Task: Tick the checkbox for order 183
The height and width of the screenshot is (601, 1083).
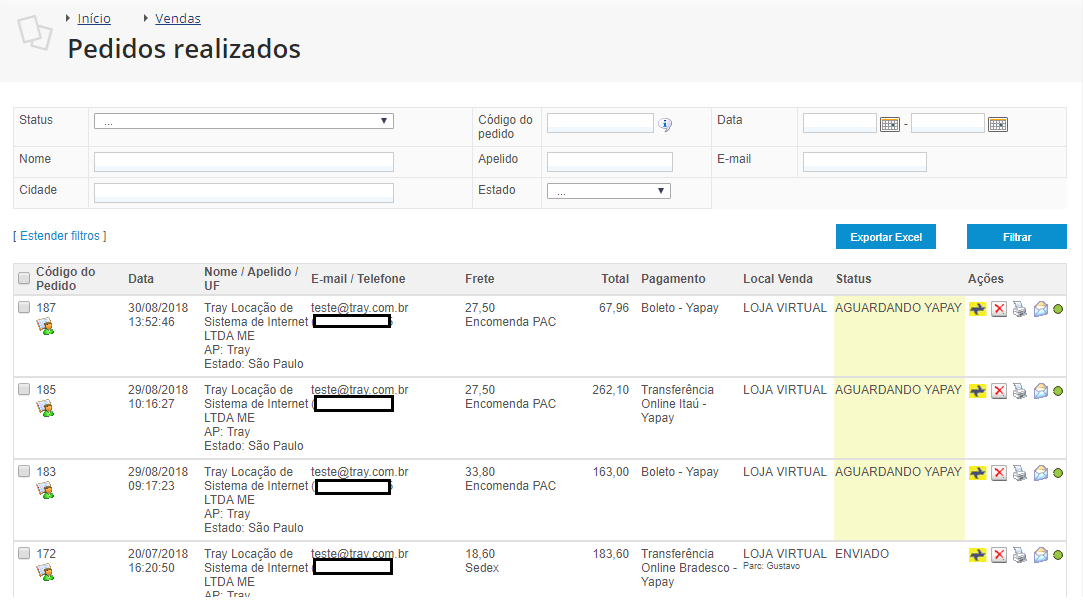Action: [24, 471]
